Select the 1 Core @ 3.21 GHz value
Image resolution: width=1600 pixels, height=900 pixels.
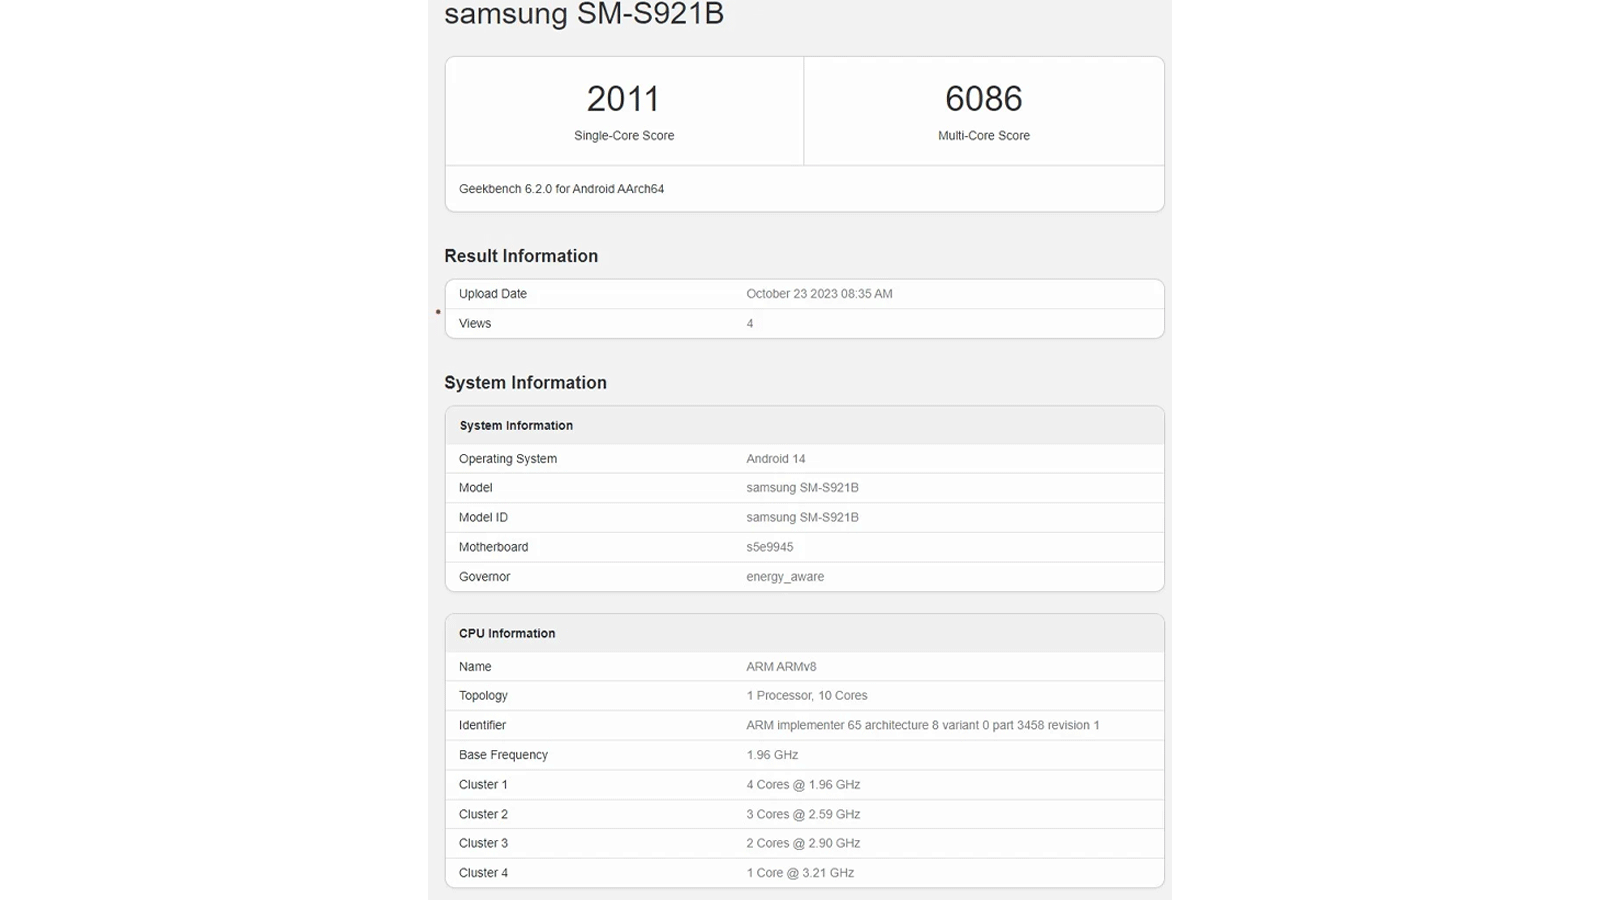click(800, 874)
